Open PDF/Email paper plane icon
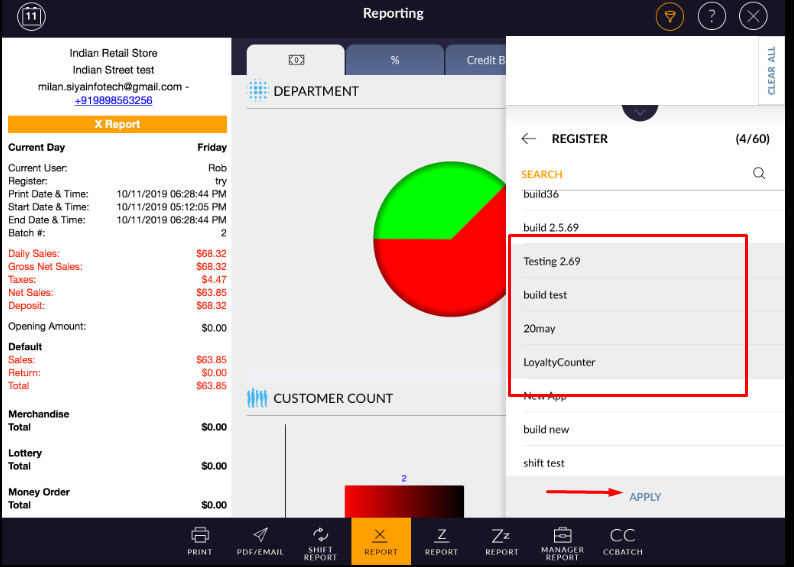The height and width of the screenshot is (567, 794). pos(260,541)
